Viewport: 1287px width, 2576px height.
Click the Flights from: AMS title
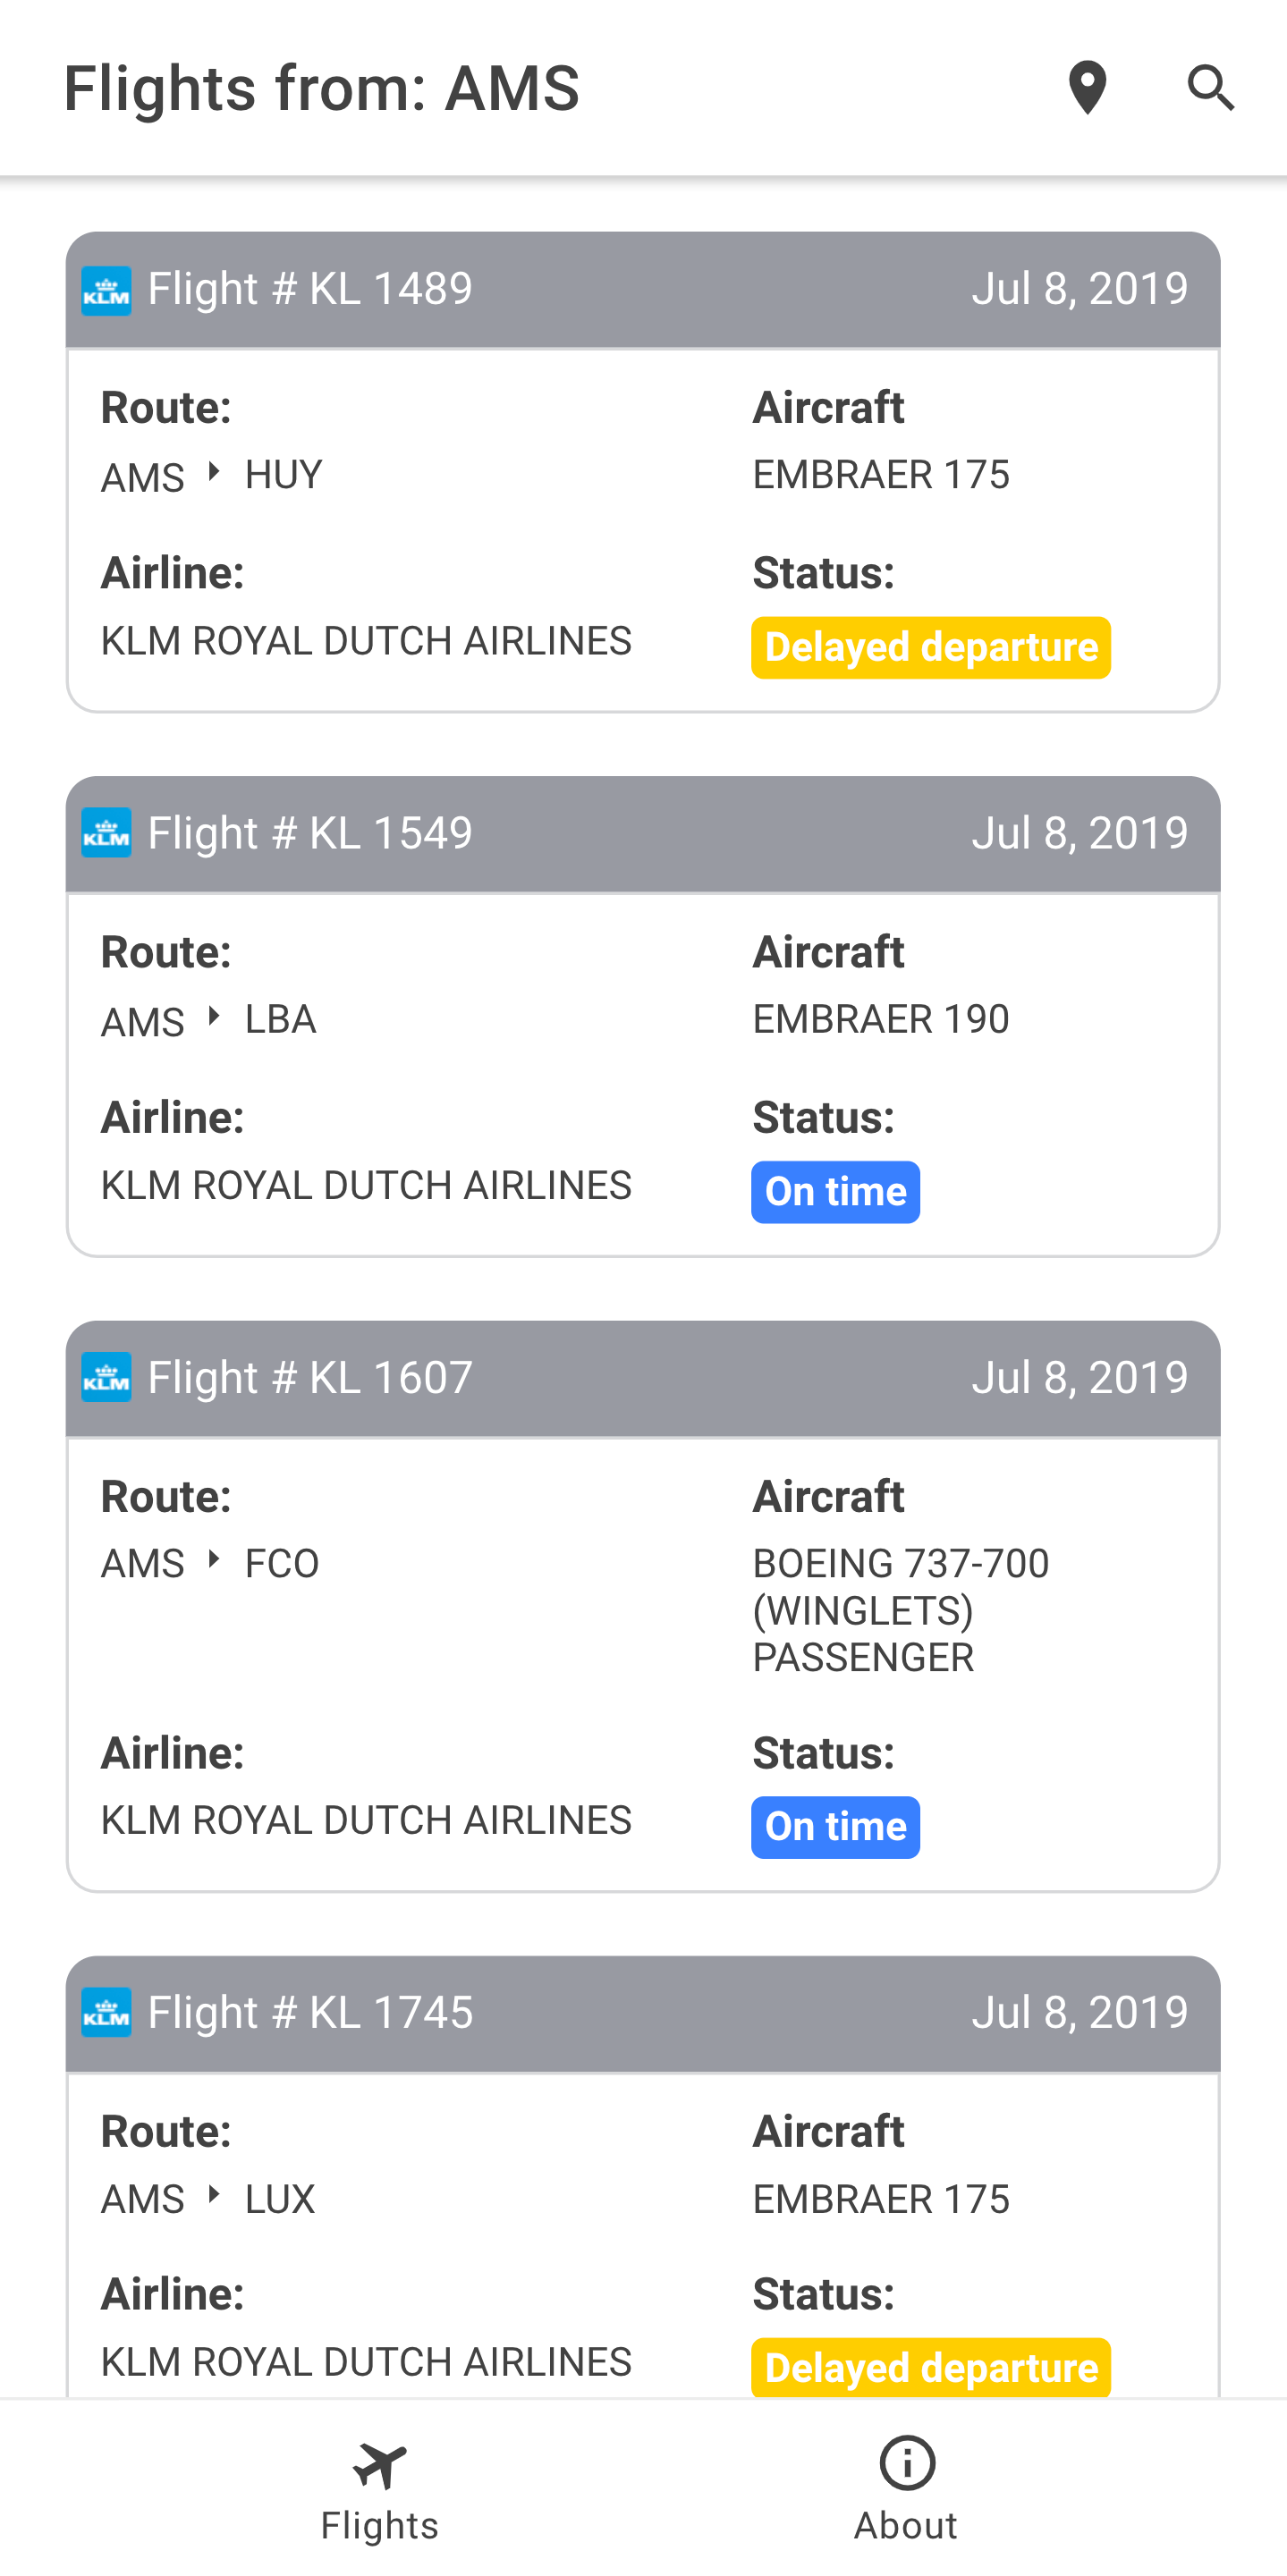point(321,88)
